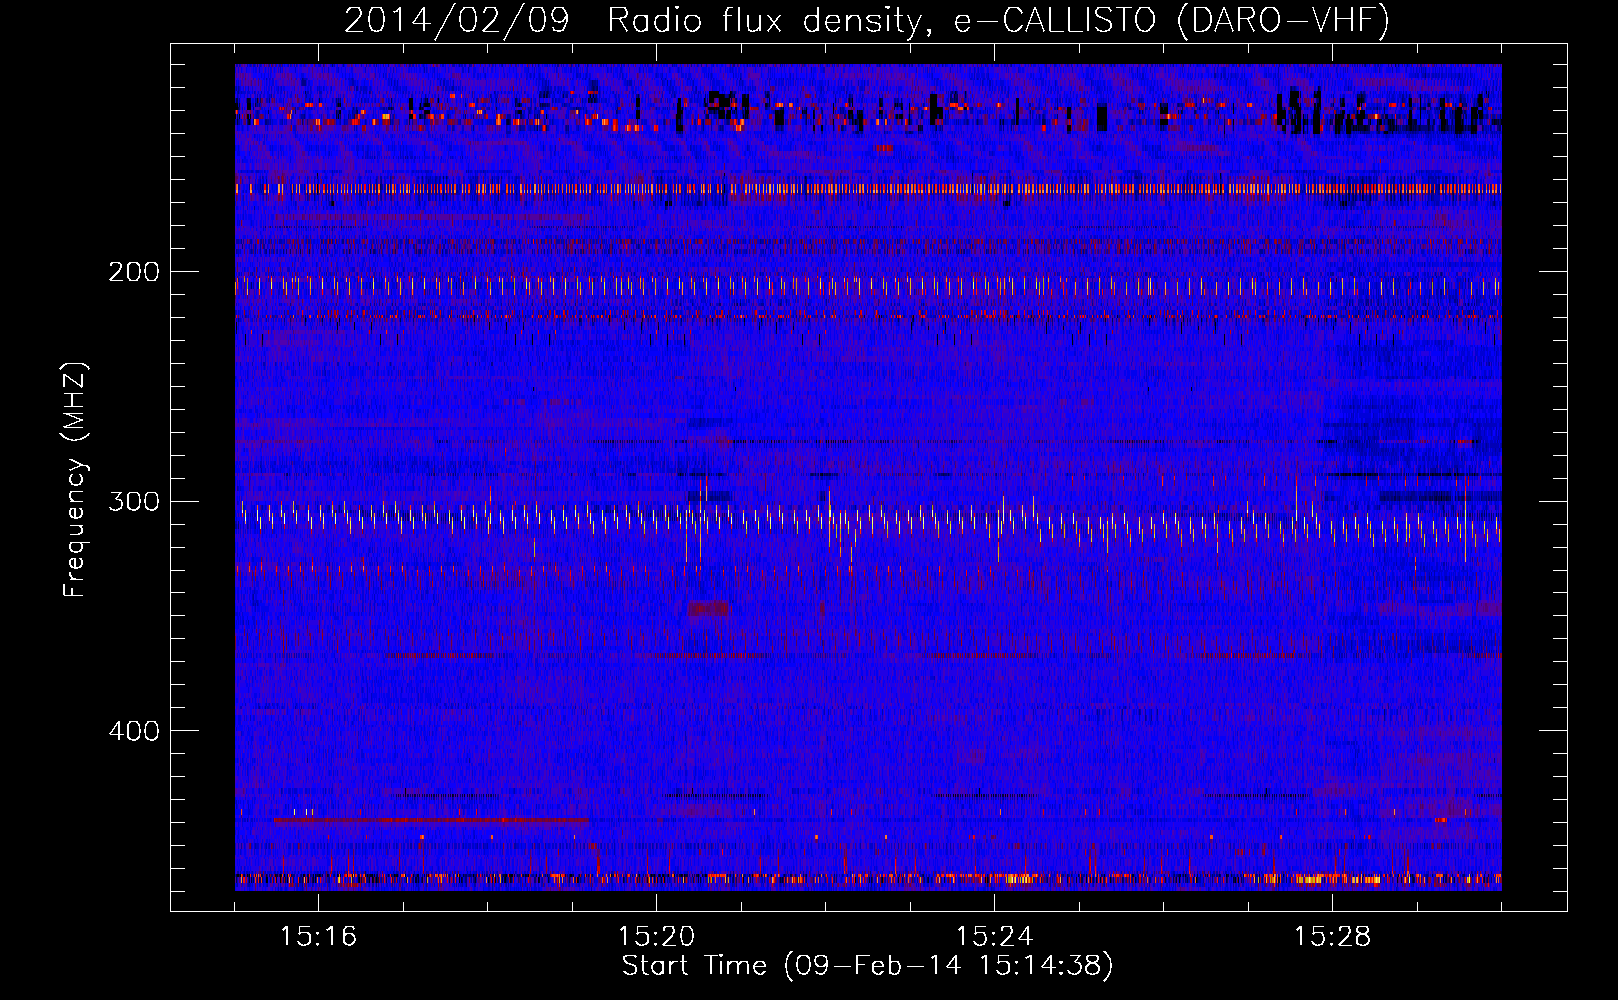Click the Start Time axis label
Screen dimensions: 1618x1000
867,966
